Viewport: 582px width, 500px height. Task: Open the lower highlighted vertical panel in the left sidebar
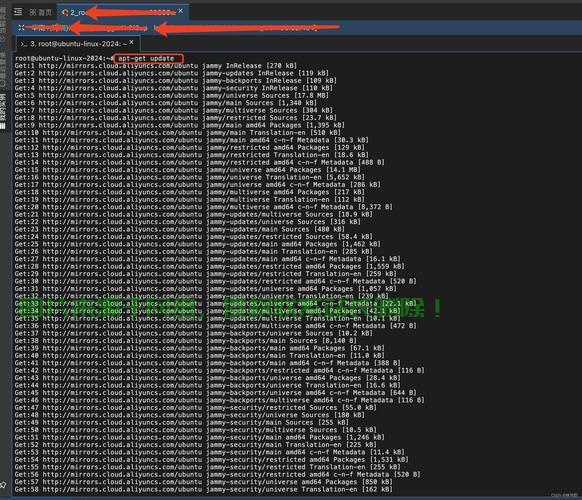[3, 111]
